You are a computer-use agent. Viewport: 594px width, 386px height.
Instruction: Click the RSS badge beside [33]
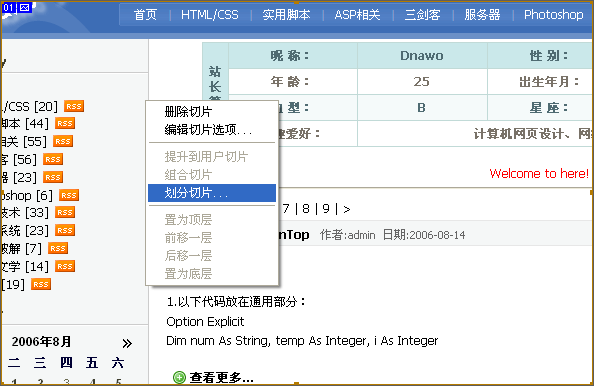pyautogui.click(x=65, y=212)
